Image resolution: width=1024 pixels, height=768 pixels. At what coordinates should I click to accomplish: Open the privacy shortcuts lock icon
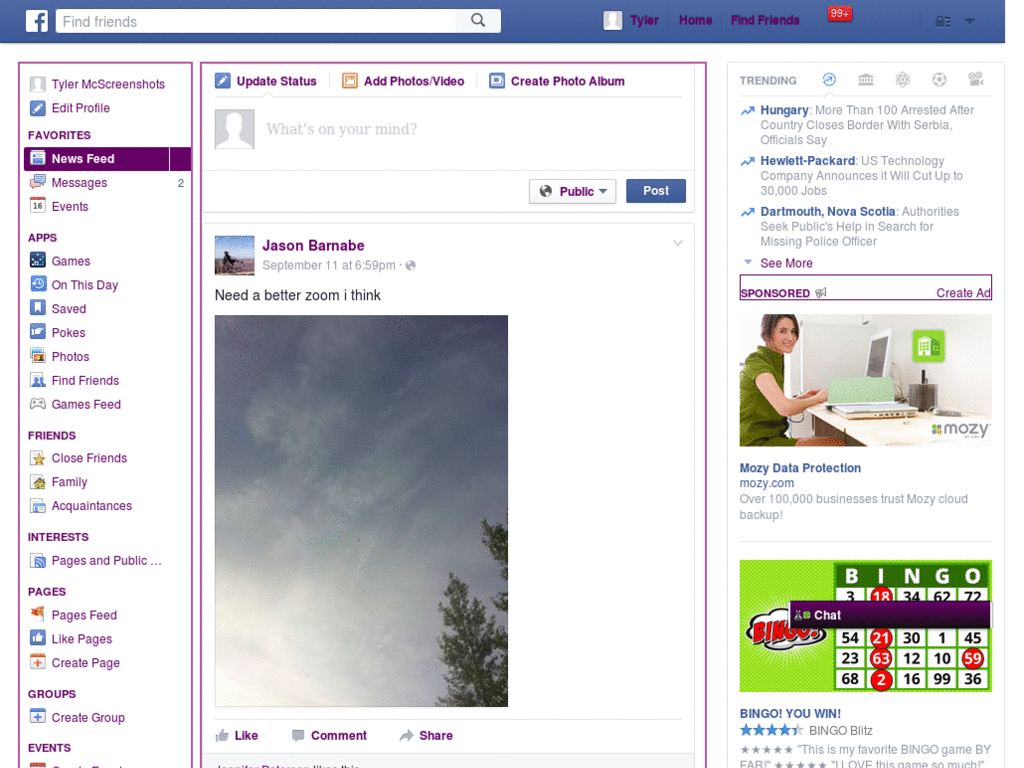[x=942, y=22]
